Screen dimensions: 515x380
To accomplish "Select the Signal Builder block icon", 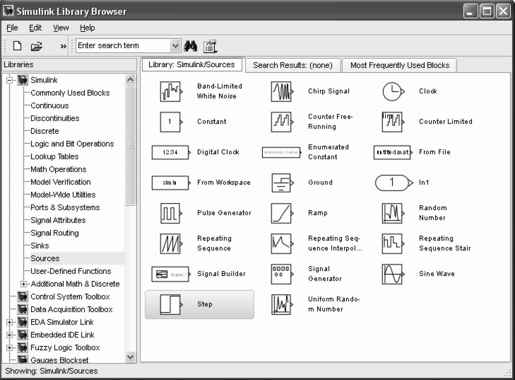I will [x=171, y=274].
